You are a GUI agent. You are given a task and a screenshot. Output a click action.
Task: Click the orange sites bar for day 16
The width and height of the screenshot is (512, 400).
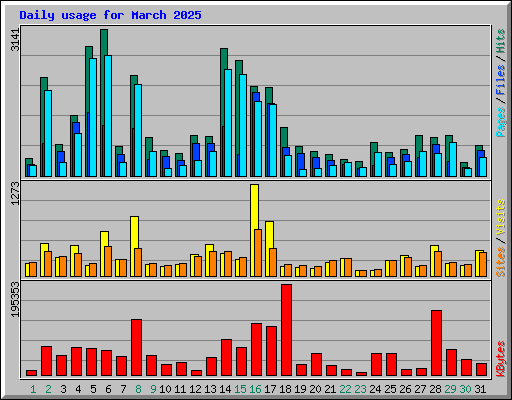coord(258,253)
